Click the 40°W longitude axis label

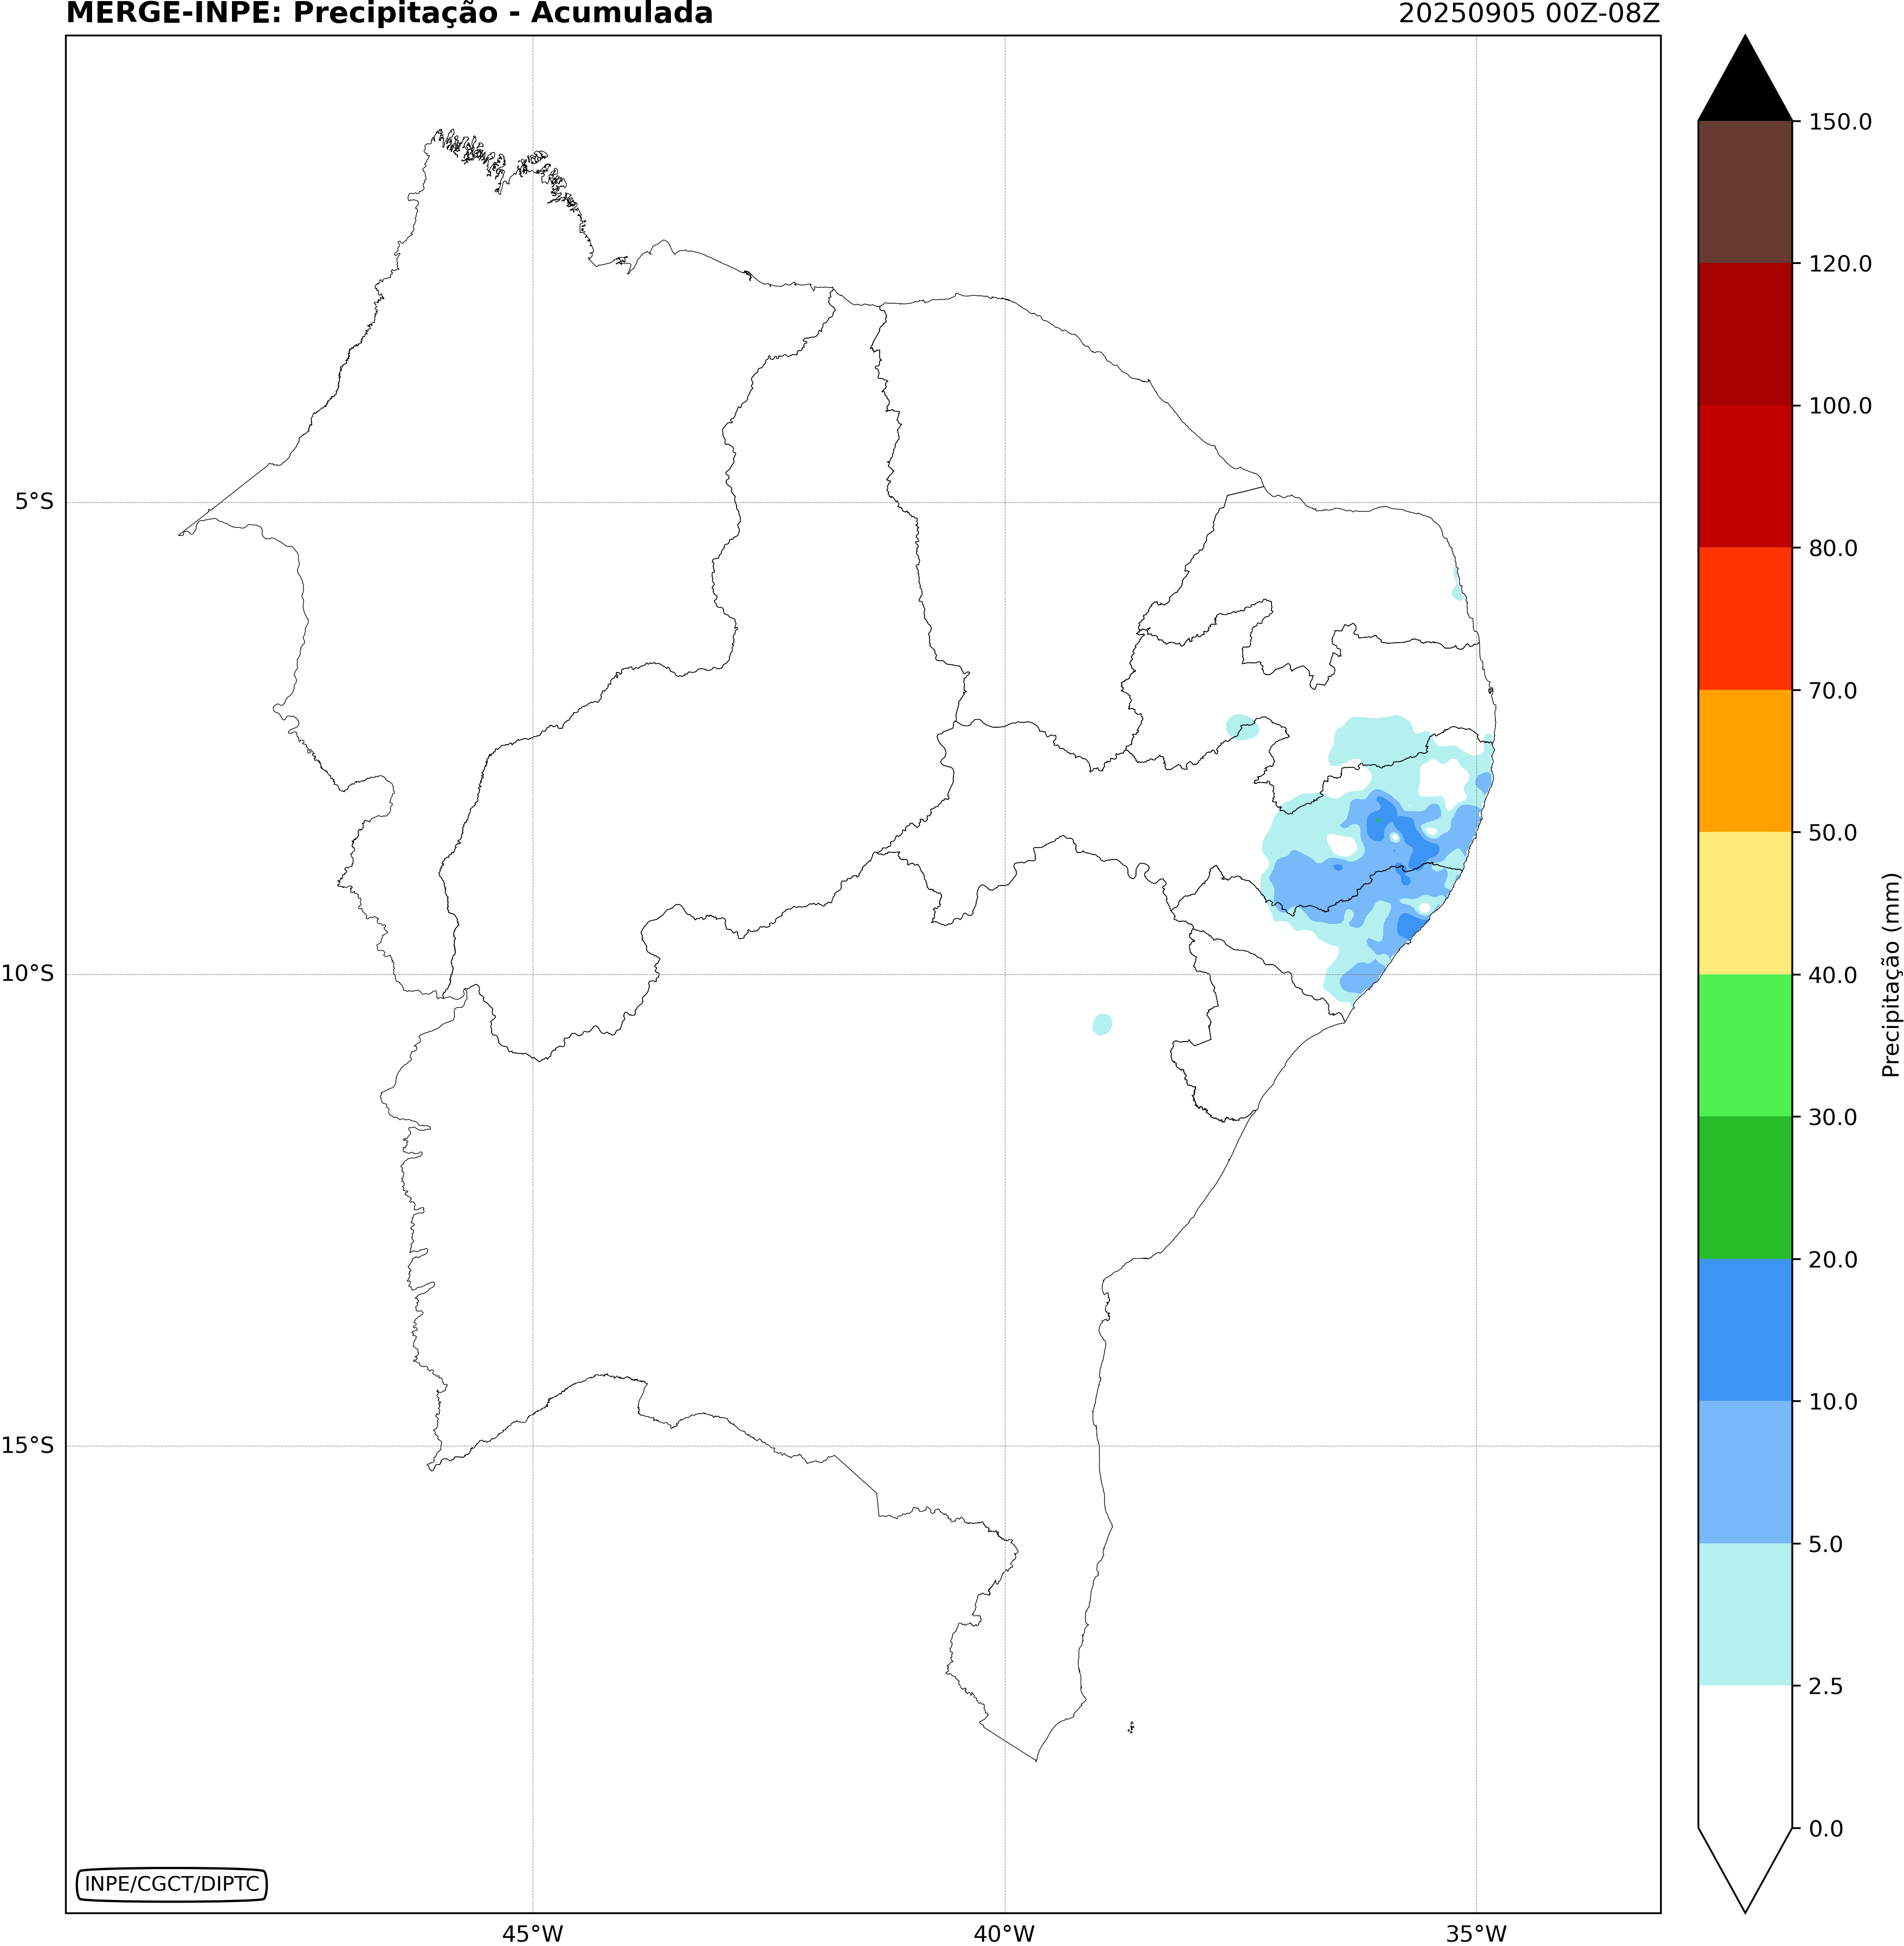coord(1004,1933)
